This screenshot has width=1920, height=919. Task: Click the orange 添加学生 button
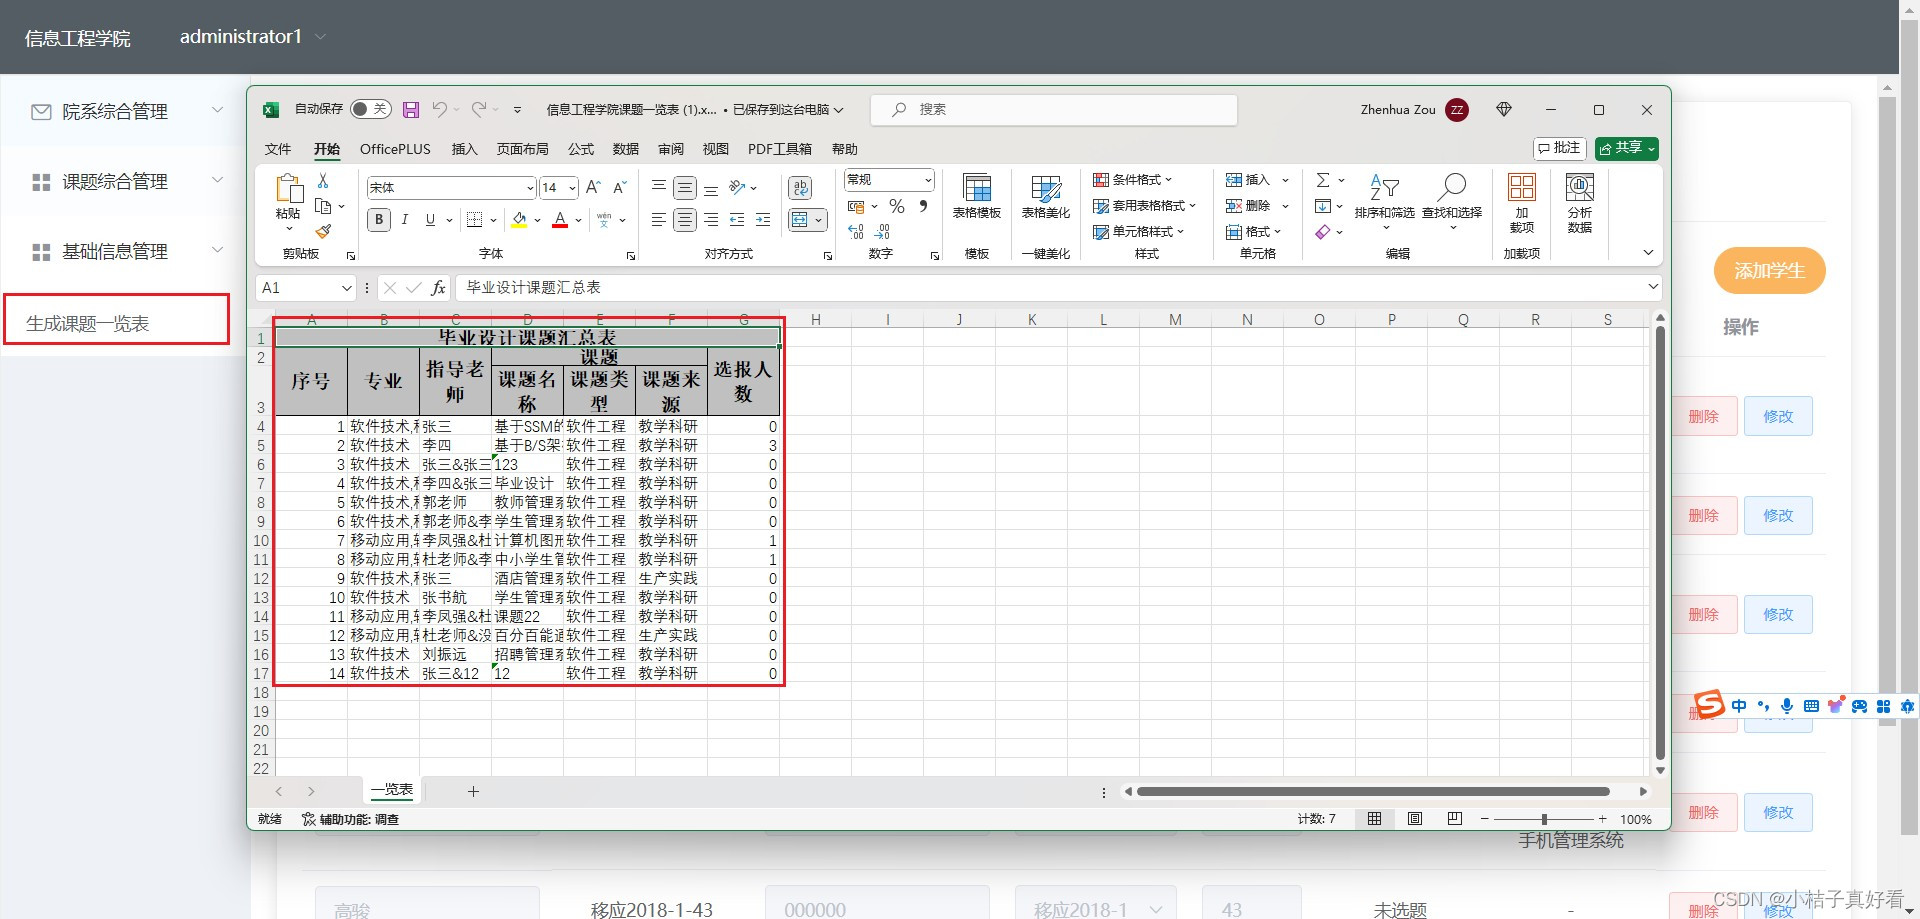point(1769,271)
